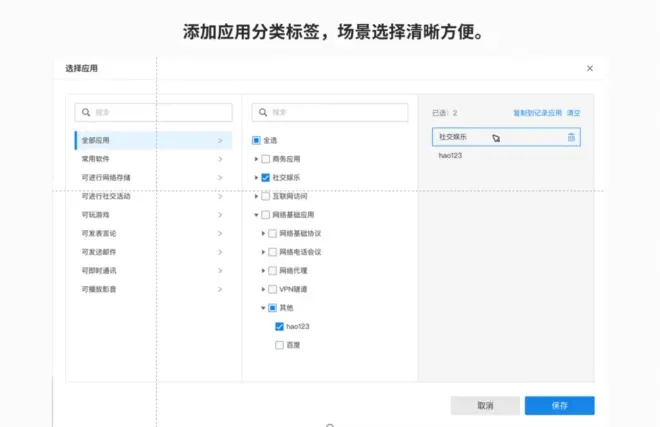Toggle the 全选 checkbox
Screen dimensions: 660x427
(x=256, y=141)
